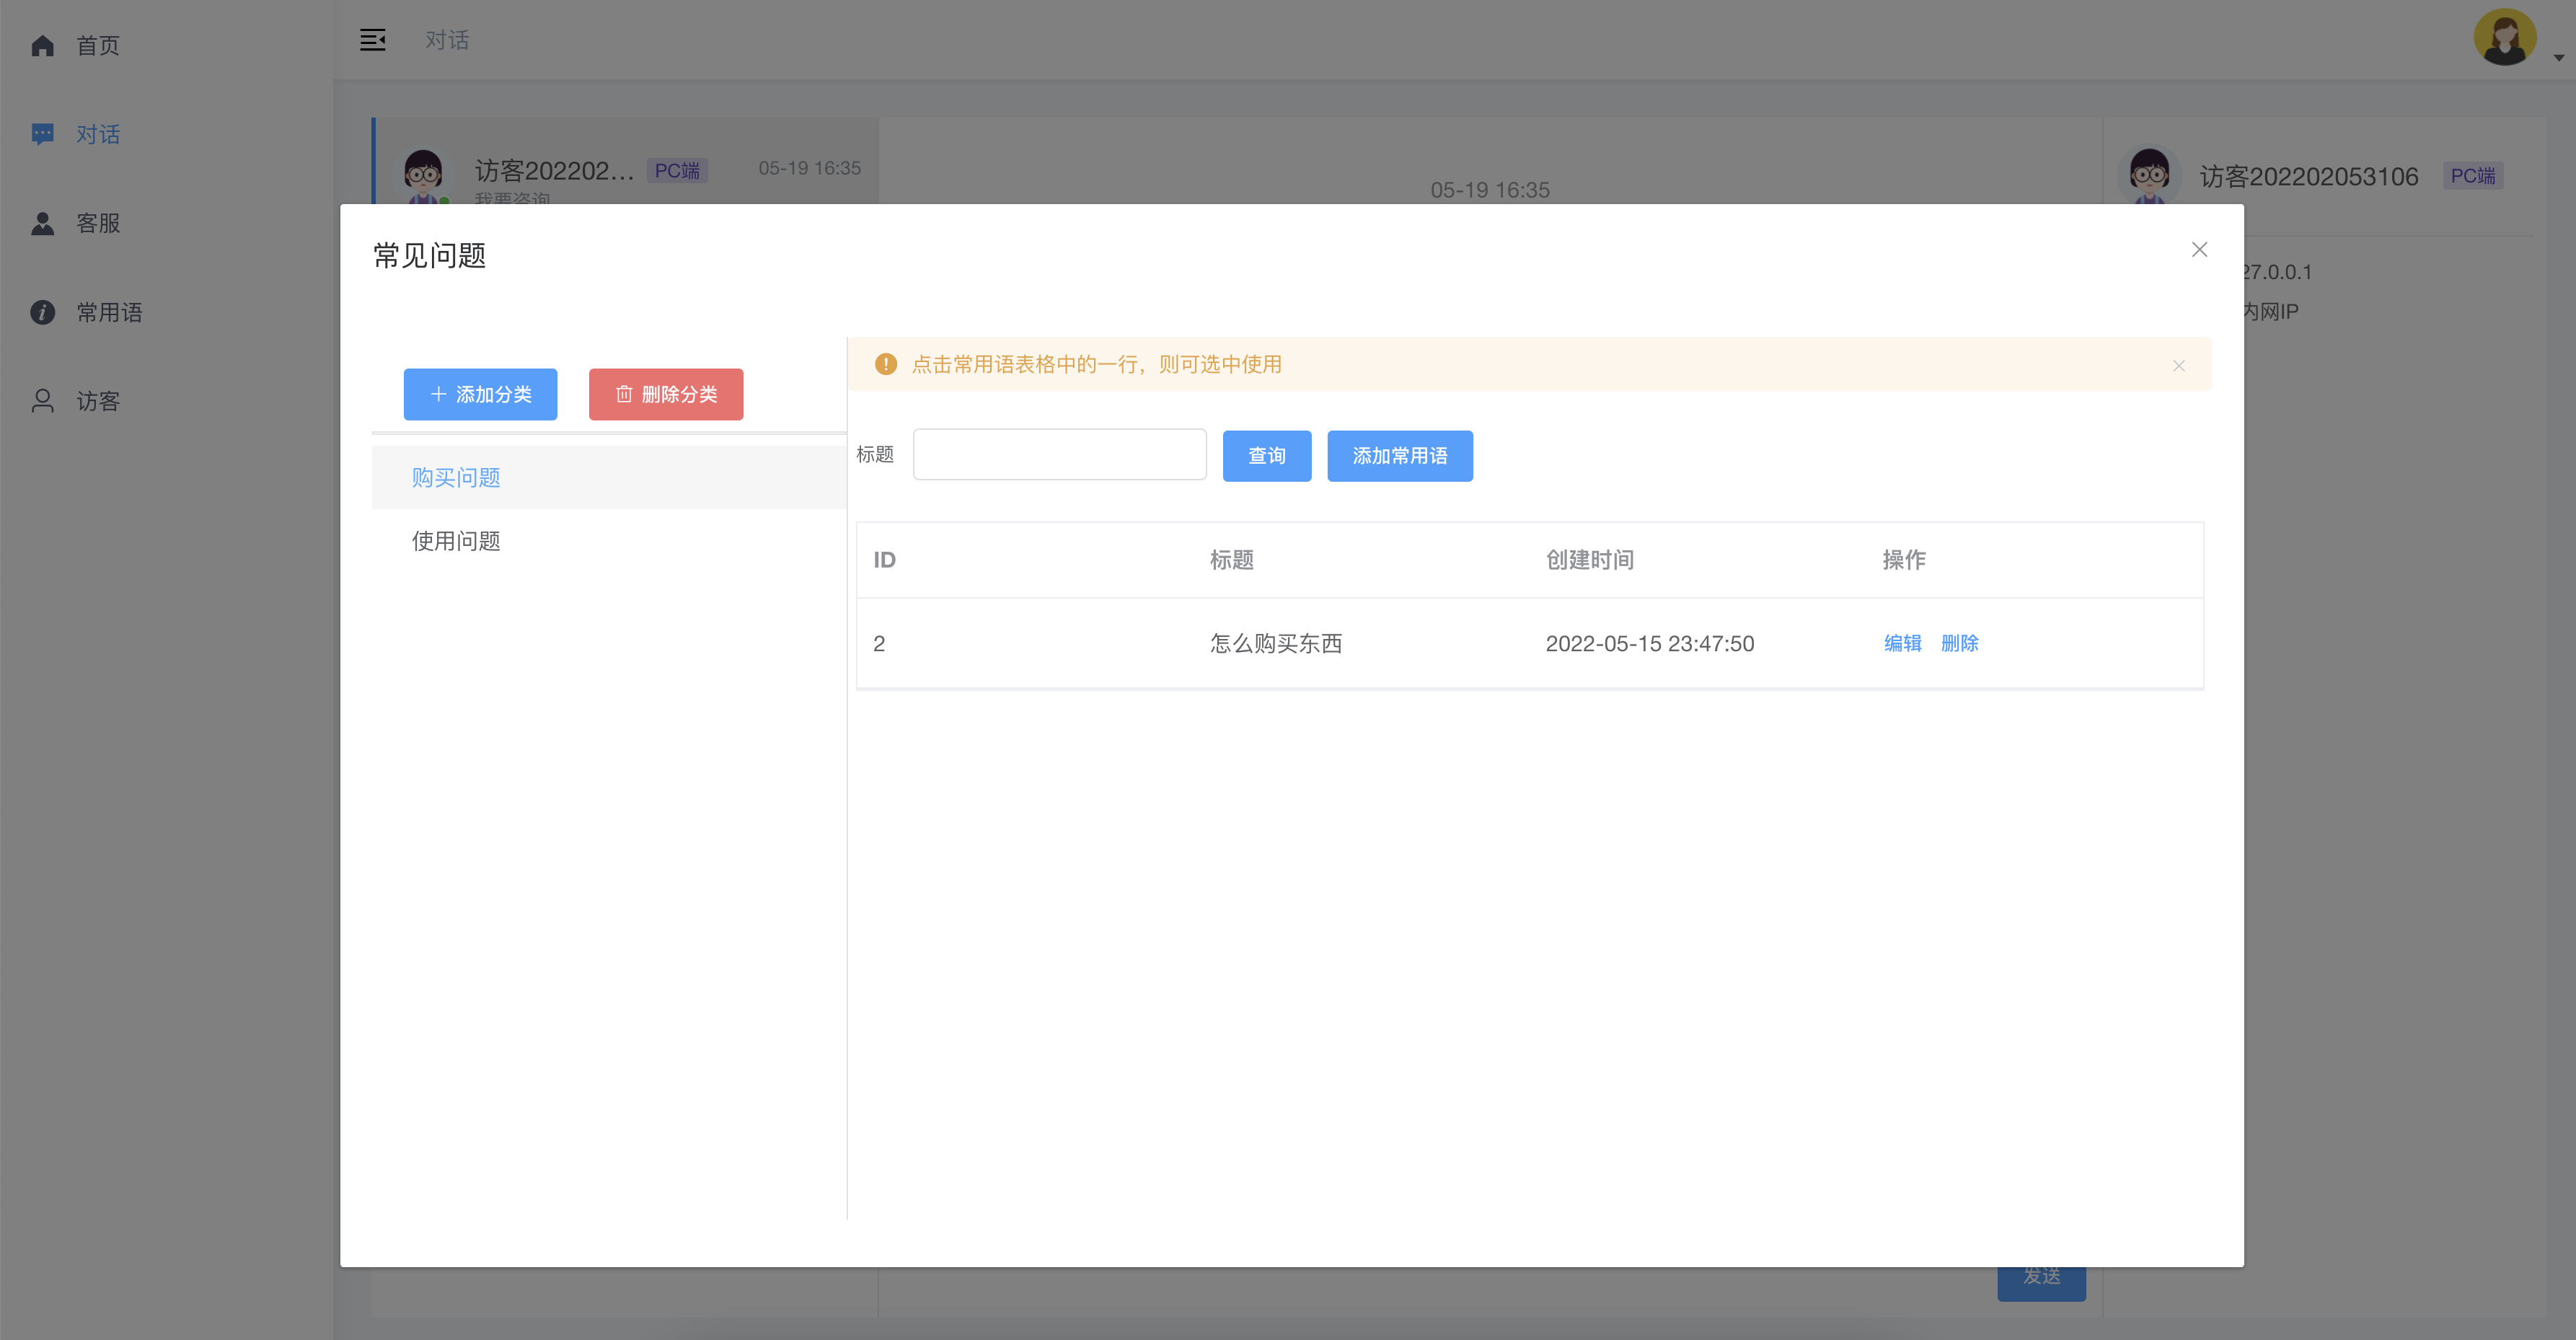Click the chat bubble icon for 对话
The width and height of the screenshot is (2576, 1340).
click(42, 134)
